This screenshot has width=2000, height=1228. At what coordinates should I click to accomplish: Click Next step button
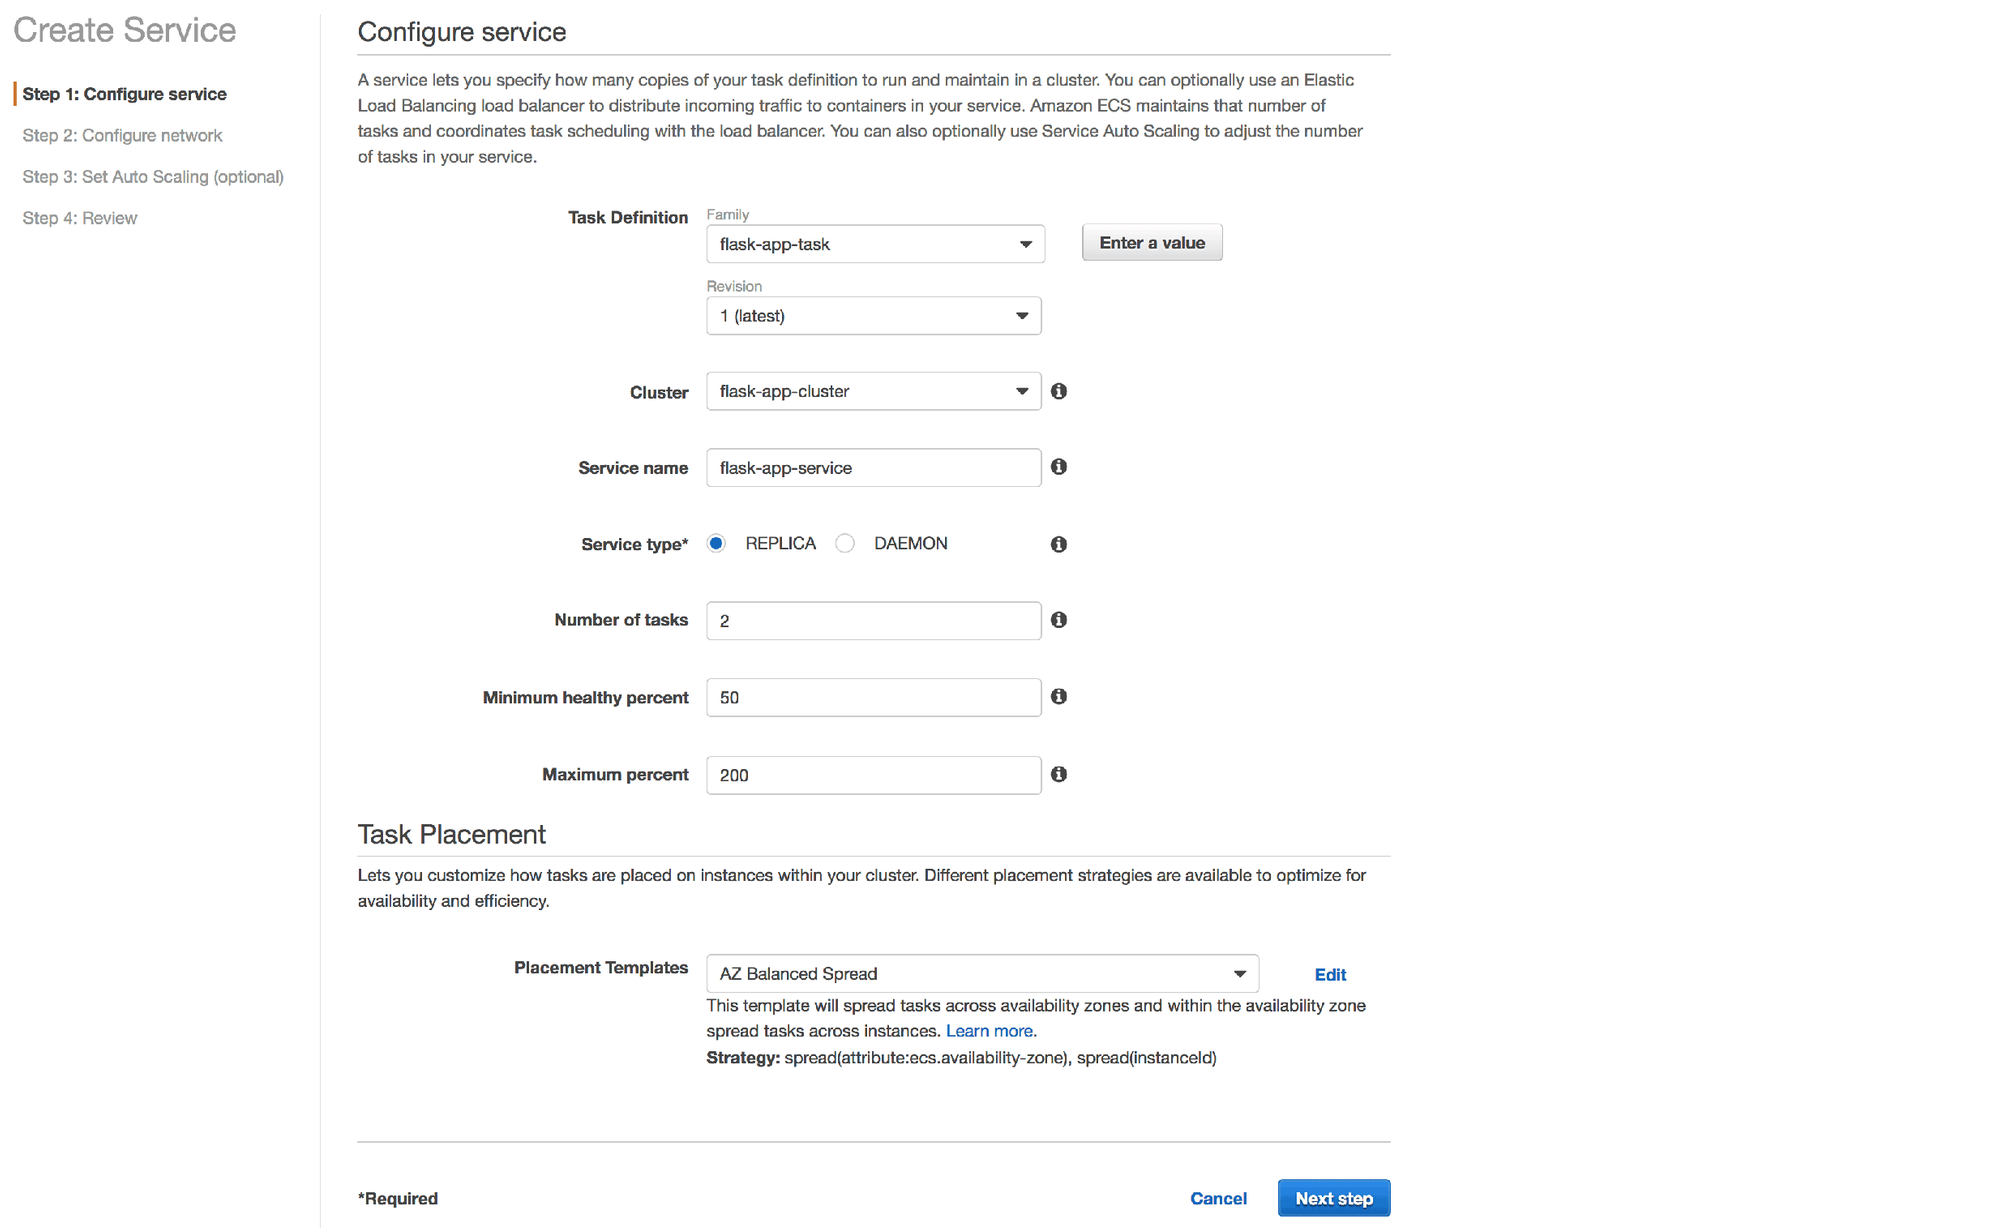(x=1334, y=1198)
